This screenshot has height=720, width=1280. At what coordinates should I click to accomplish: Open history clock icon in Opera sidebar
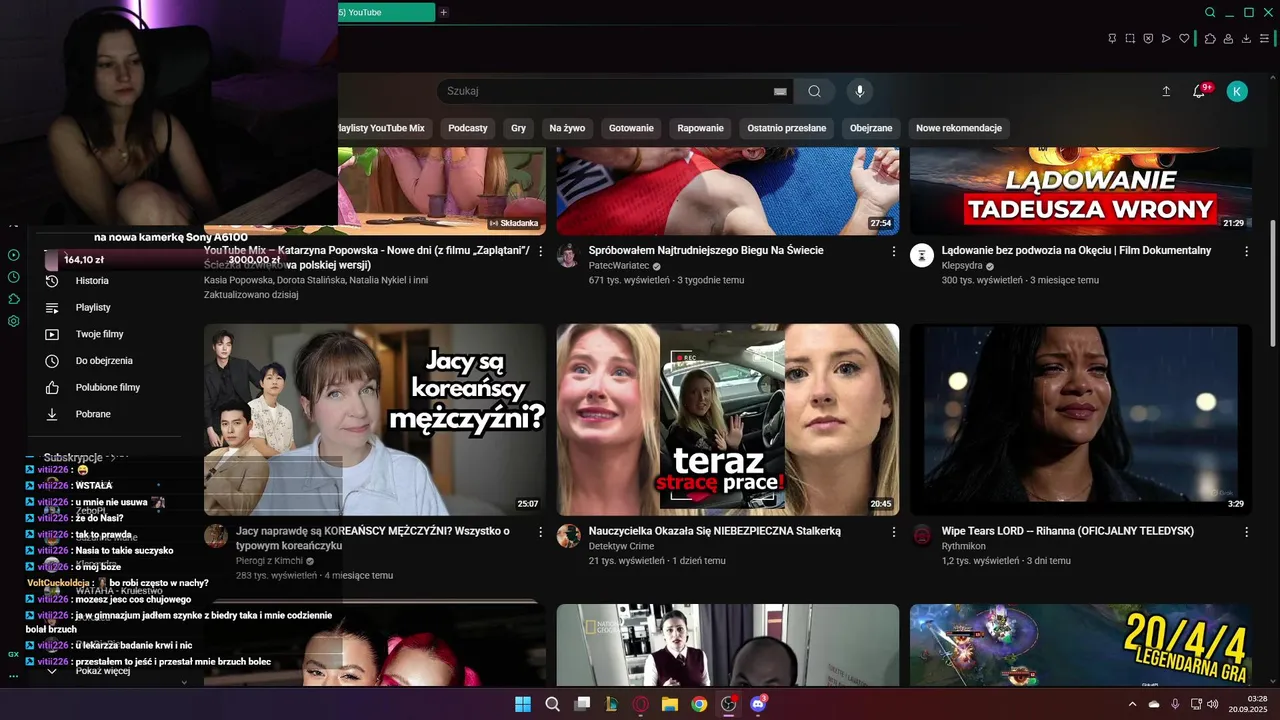(14, 277)
